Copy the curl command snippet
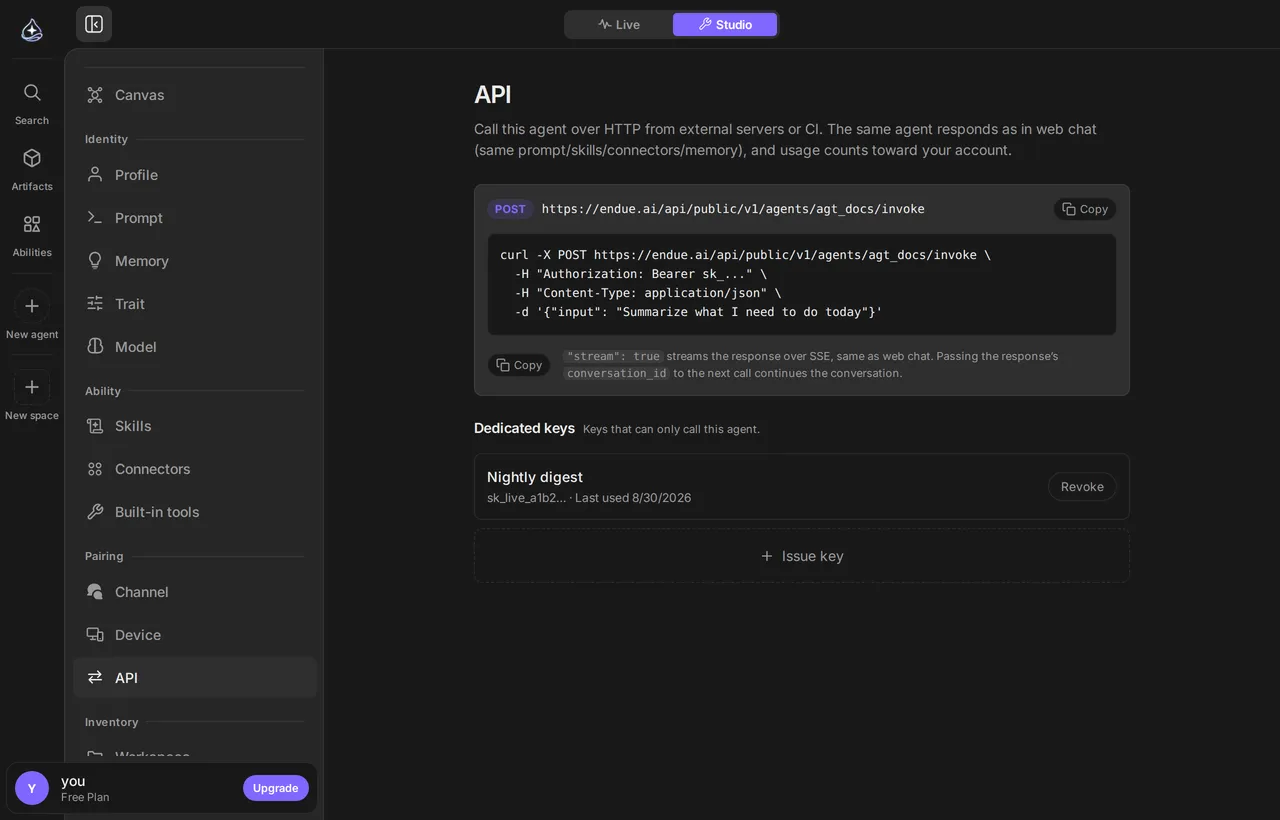The width and height of the screenshot is (1280, 820). click(x=519, y=365)
